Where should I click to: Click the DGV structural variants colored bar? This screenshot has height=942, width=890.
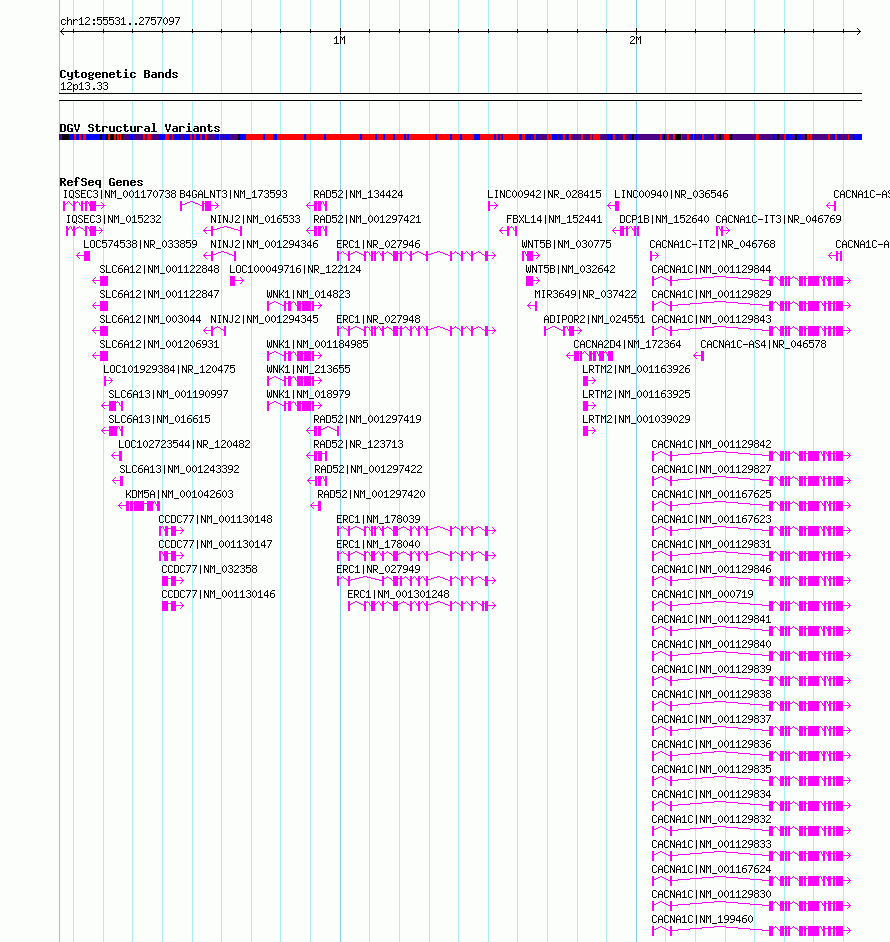tap(460, 138)
